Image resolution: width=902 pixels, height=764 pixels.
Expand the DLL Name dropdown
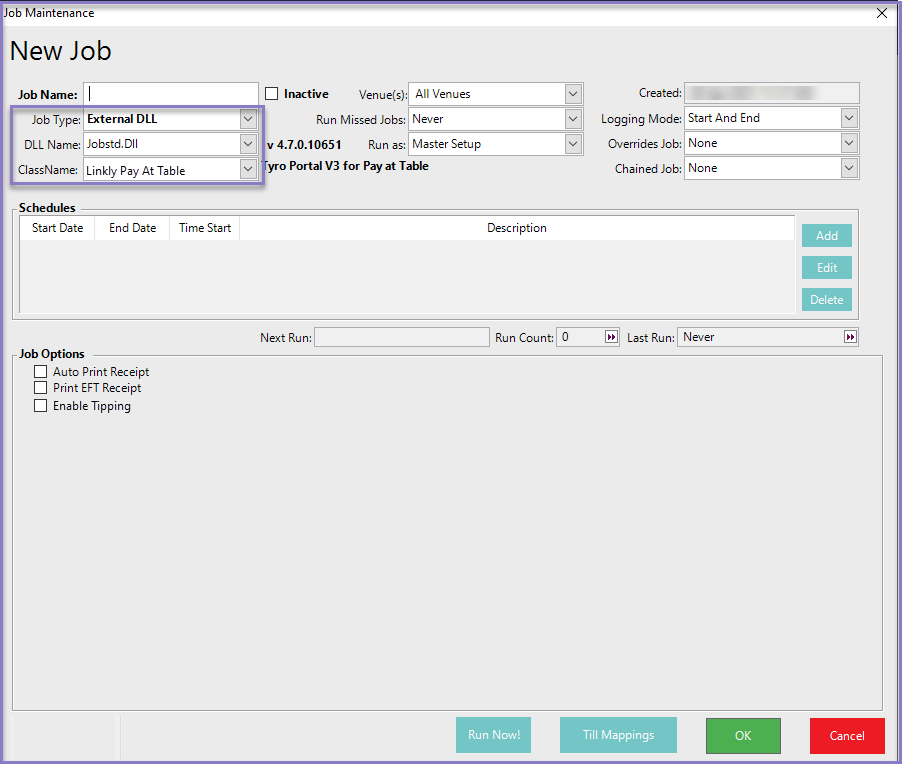[248, 144]
